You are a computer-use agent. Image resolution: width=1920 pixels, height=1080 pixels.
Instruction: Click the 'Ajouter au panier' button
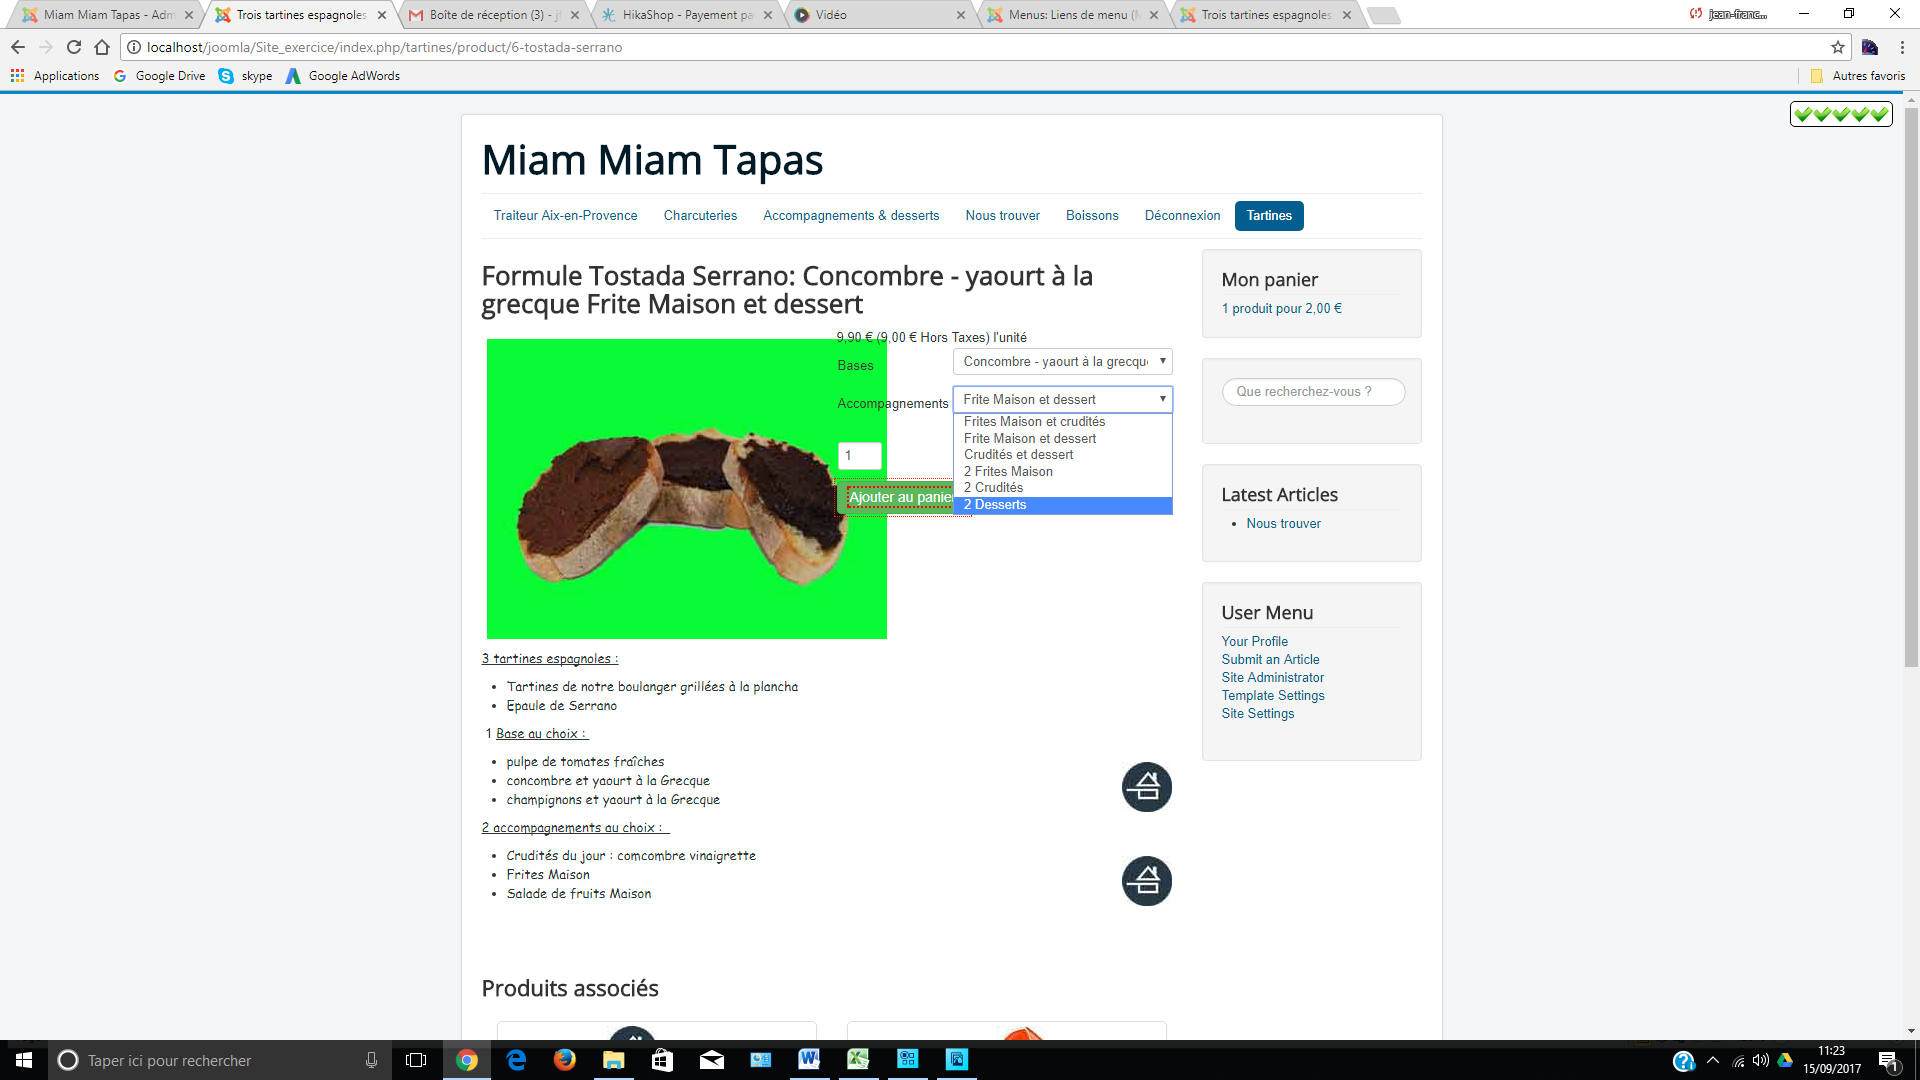[897, 497]
